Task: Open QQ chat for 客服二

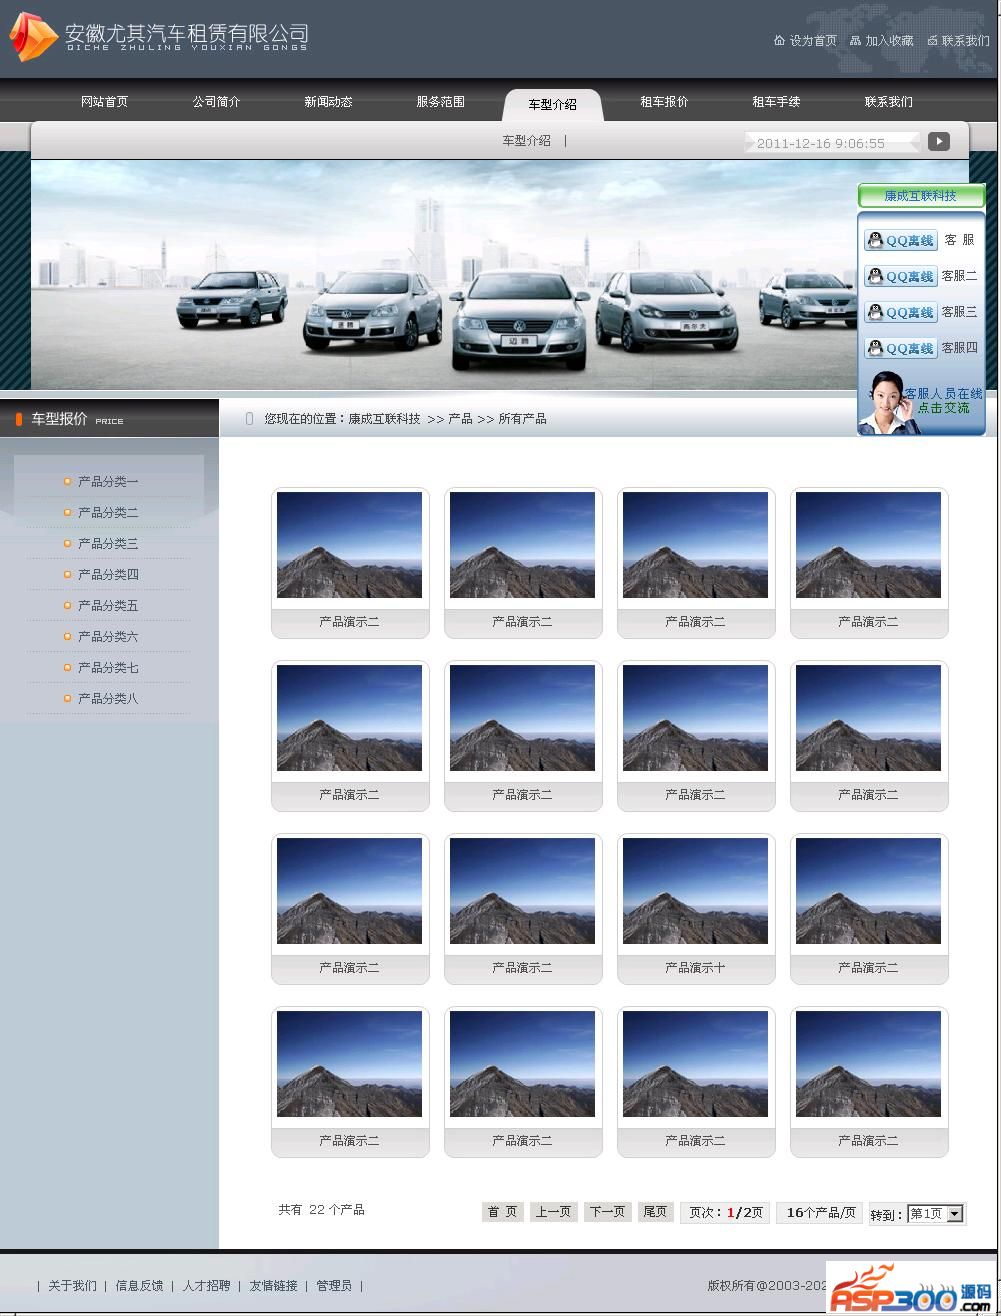Action: pos(900,276)
